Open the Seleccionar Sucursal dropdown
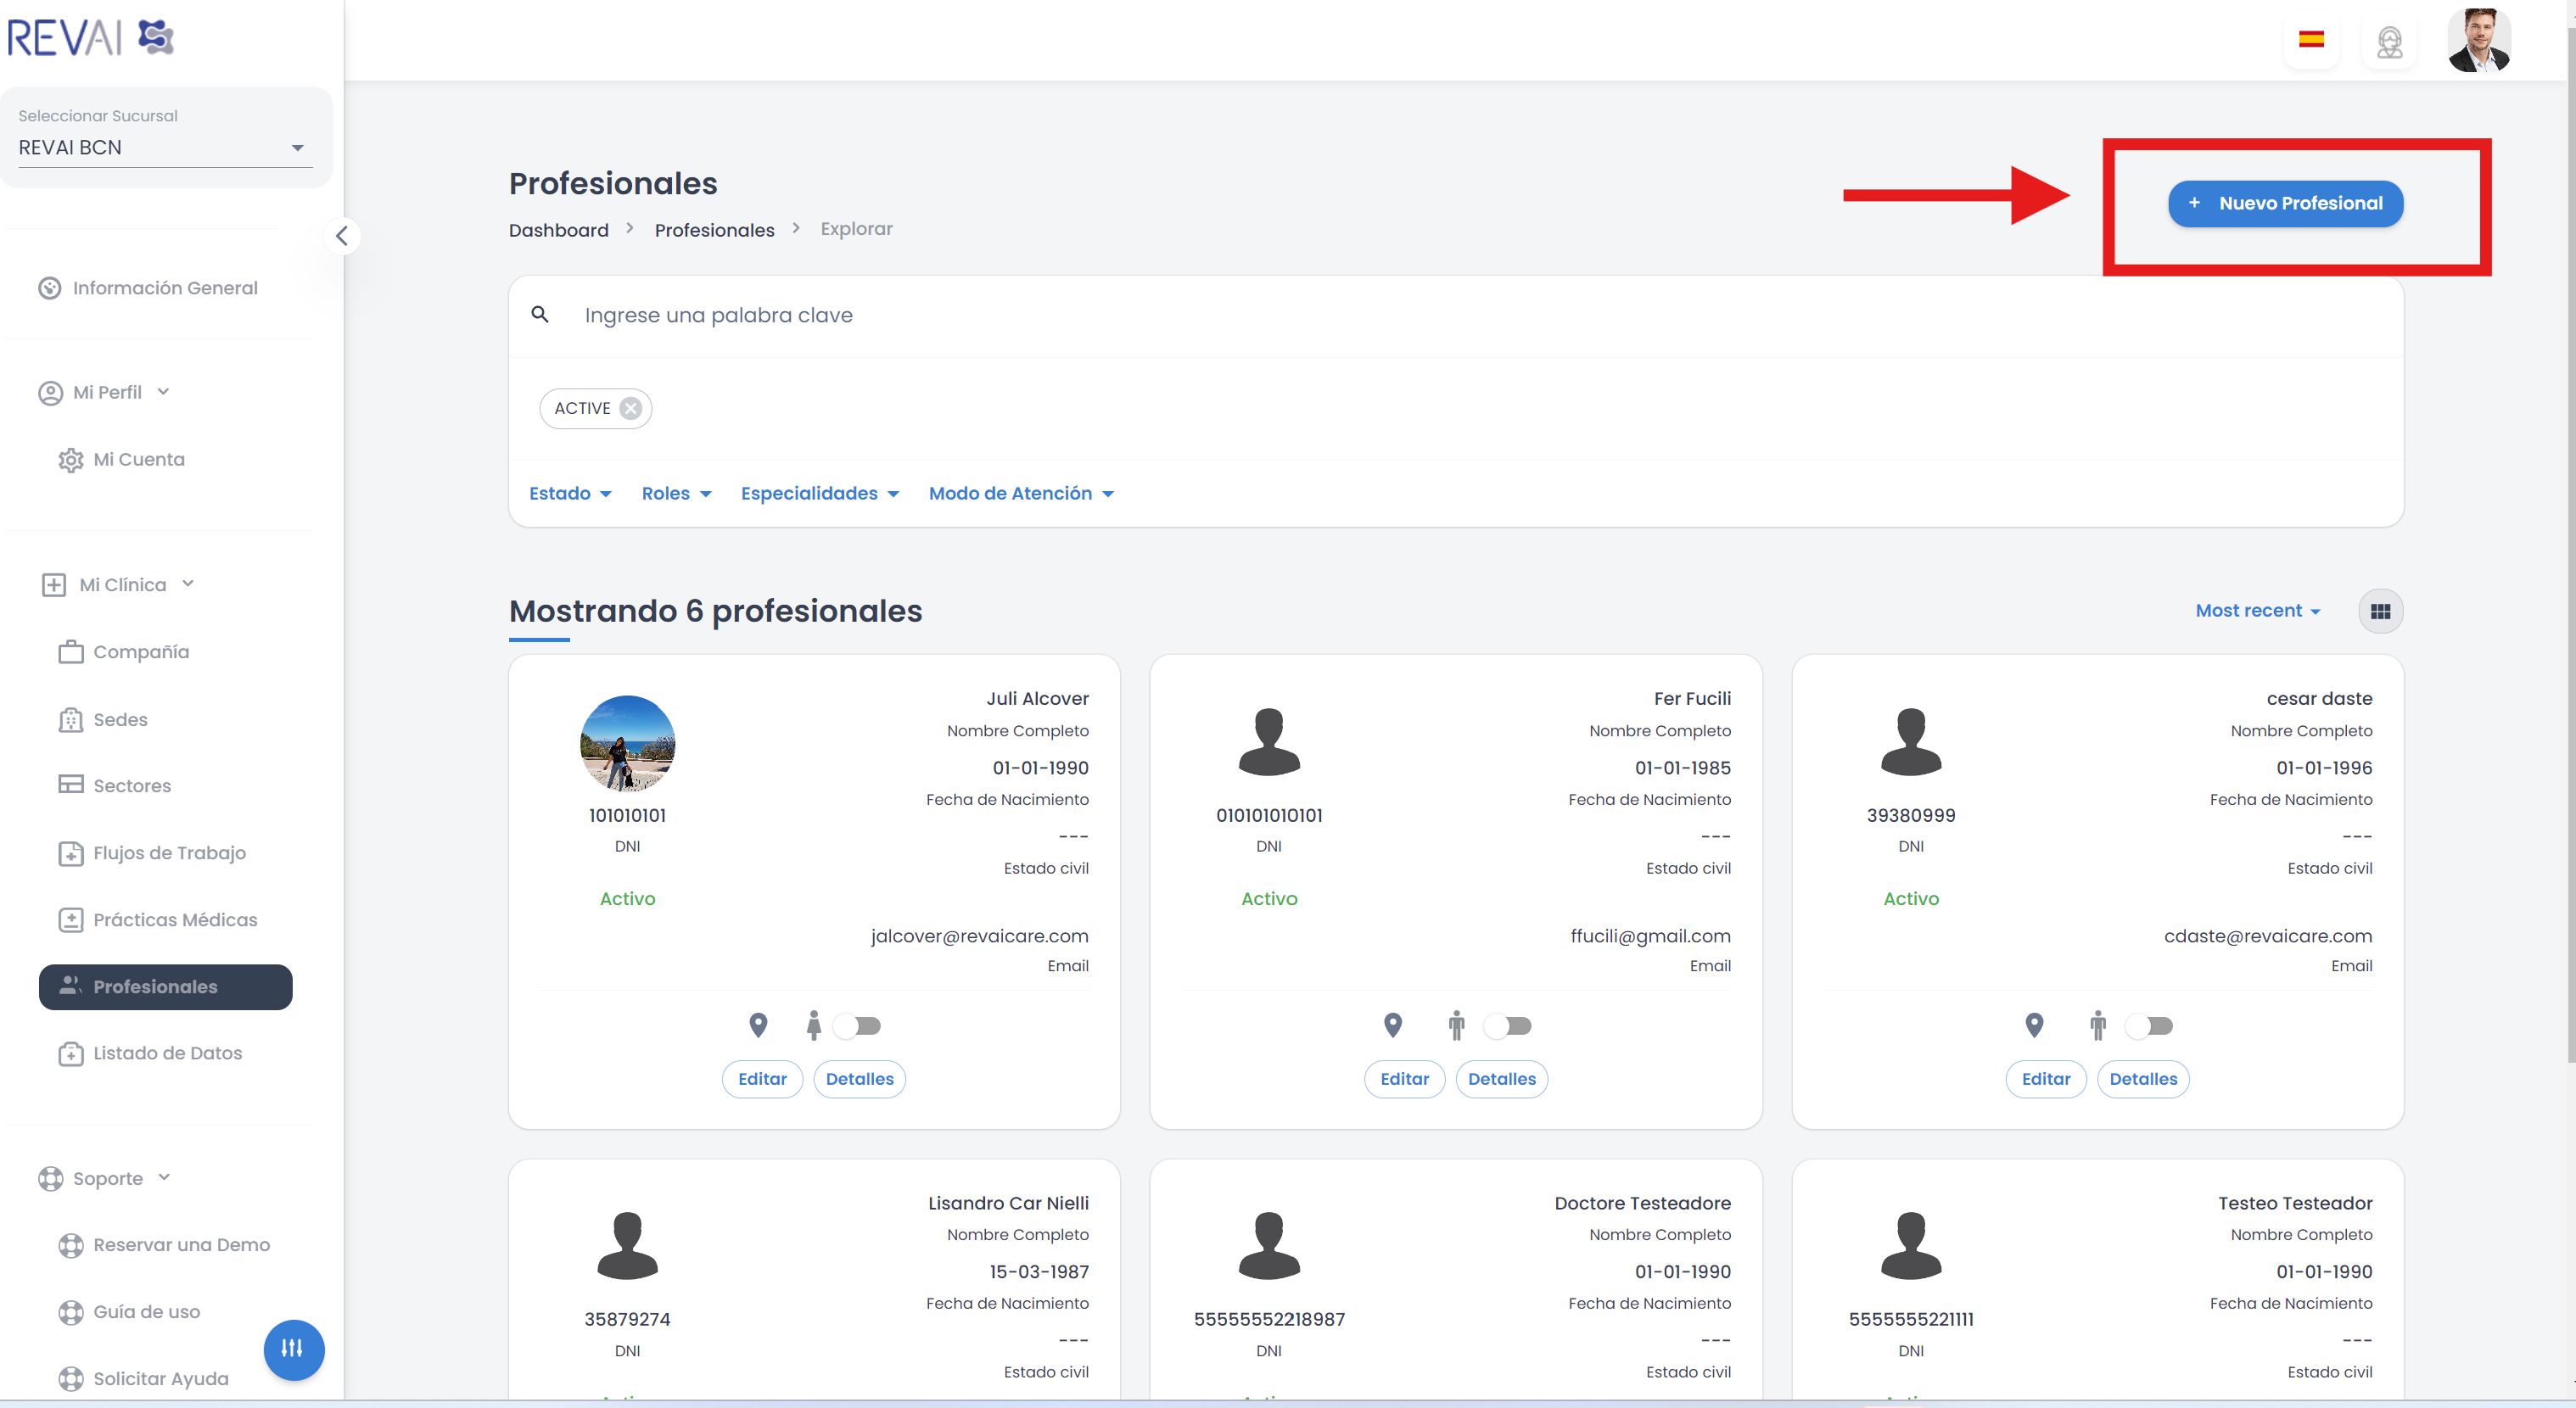 tap(165, 147)
